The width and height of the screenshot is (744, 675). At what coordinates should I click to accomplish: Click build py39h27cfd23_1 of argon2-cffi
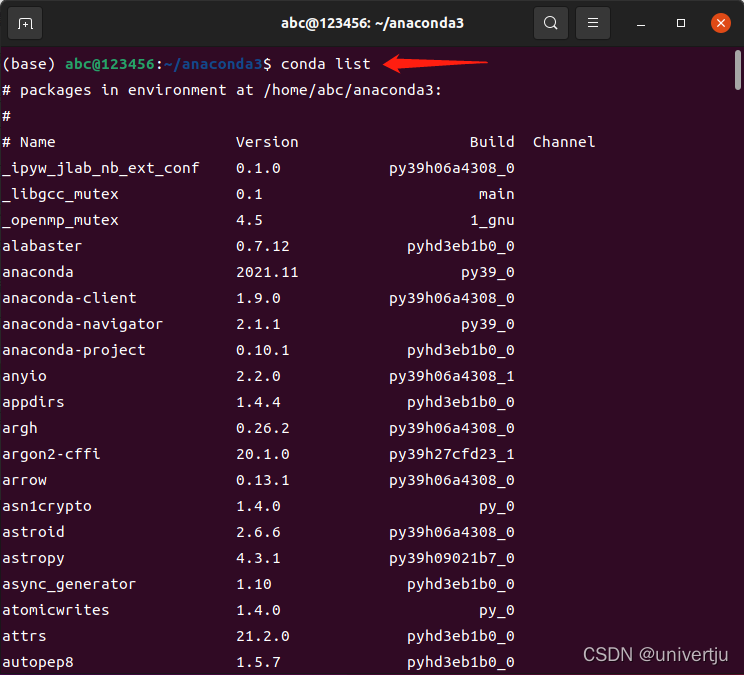tap(452, 454)
